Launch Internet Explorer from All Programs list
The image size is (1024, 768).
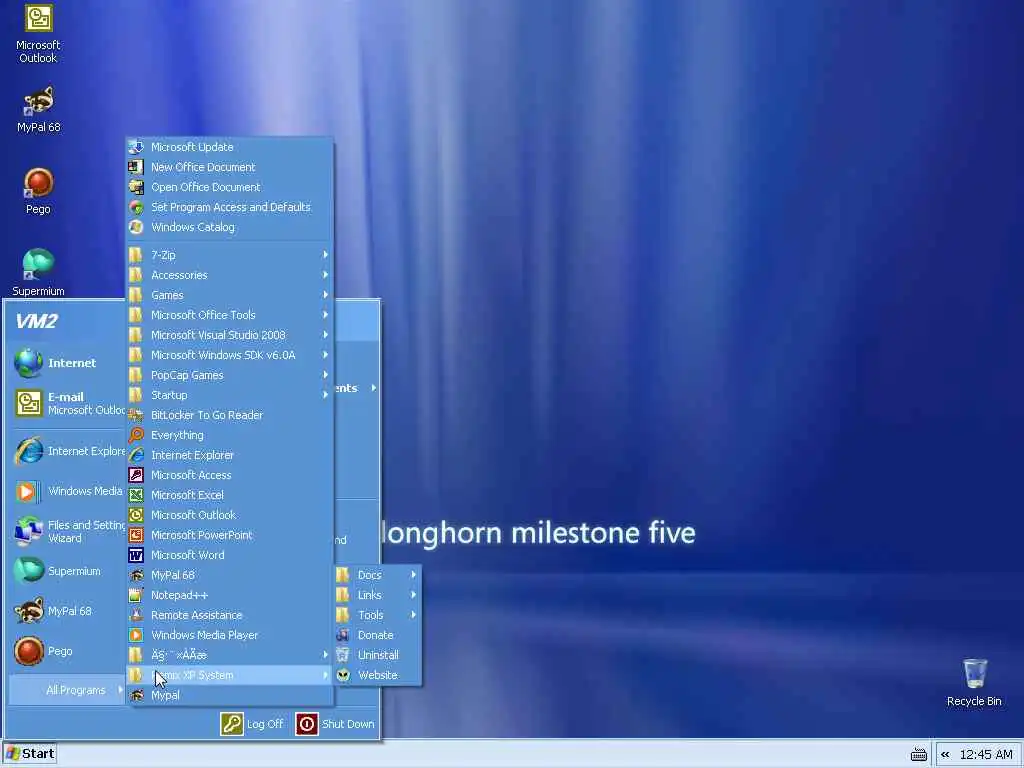tap(229, 455)
